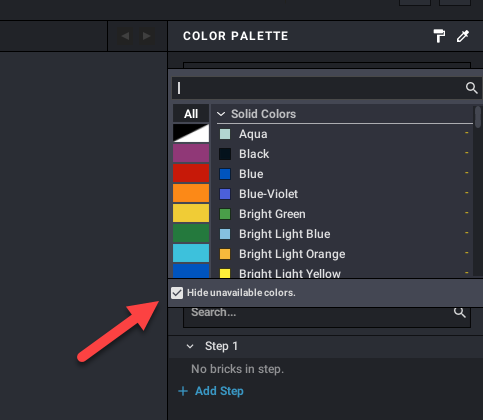Select the purple color group swatch
Viewport: 483px width, 420px height.
(191, 153)
